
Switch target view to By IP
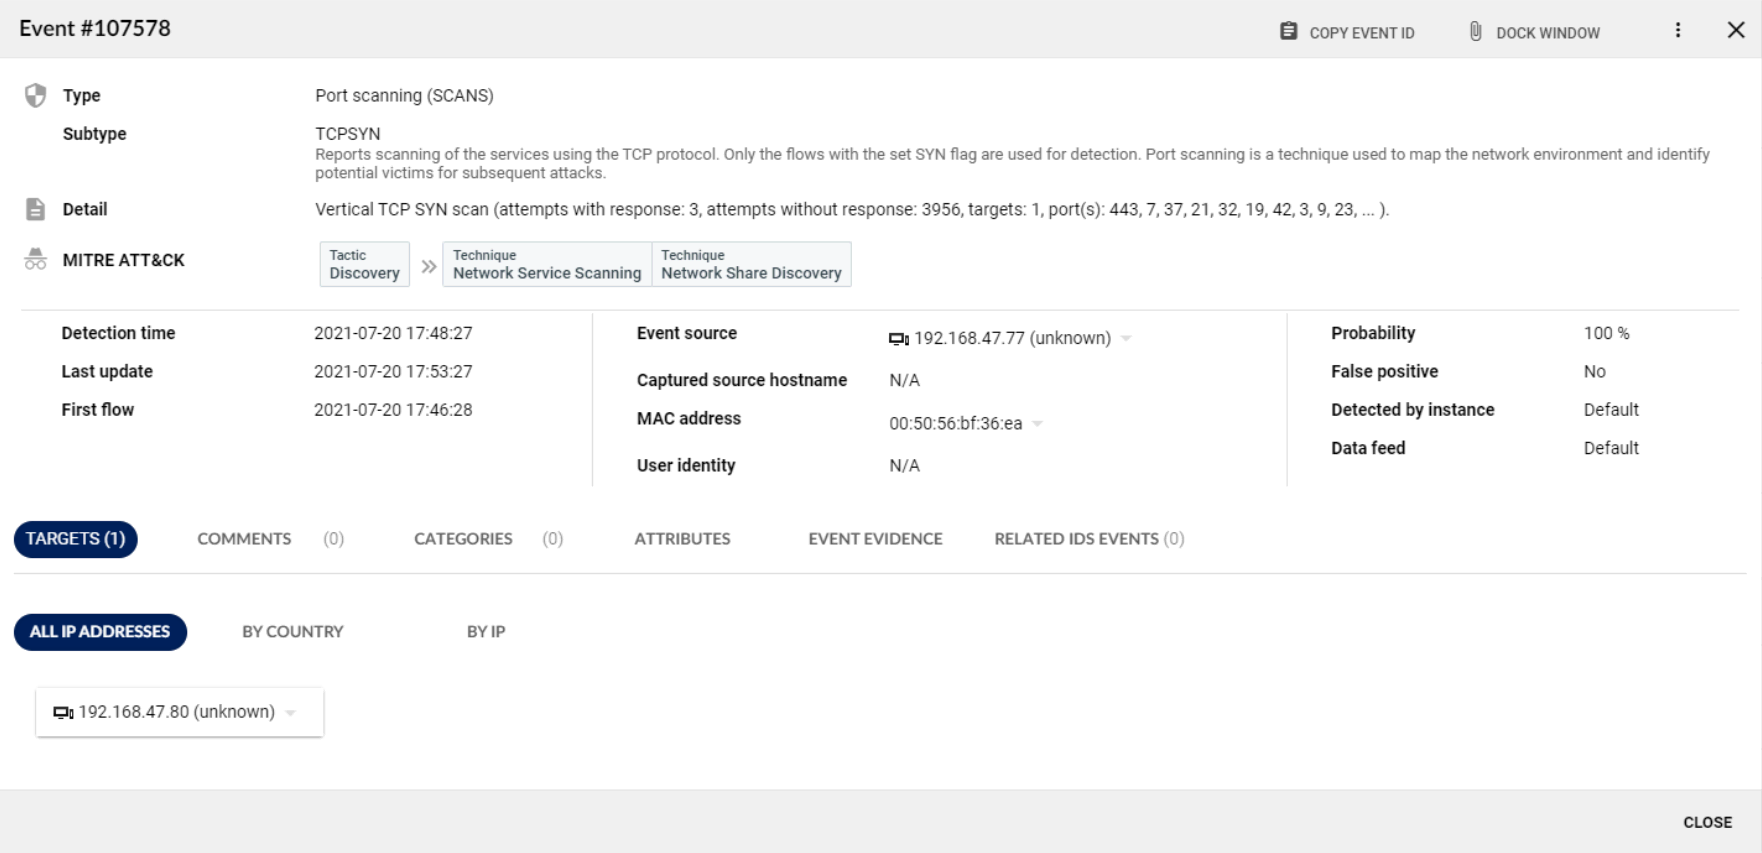pos(486,632)
